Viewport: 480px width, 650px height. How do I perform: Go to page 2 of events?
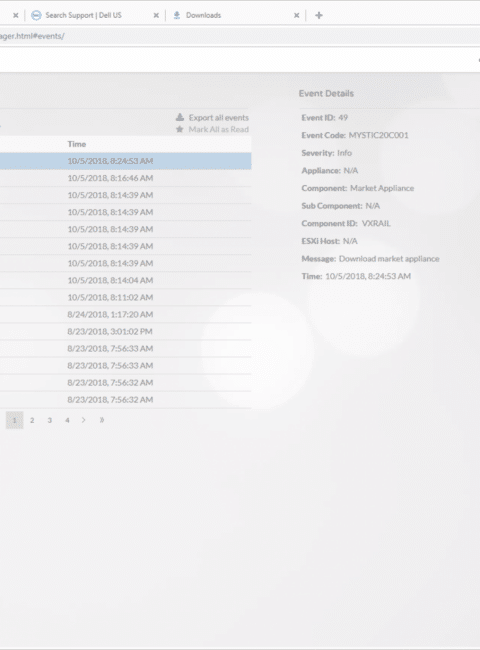(x=32, y=420)
